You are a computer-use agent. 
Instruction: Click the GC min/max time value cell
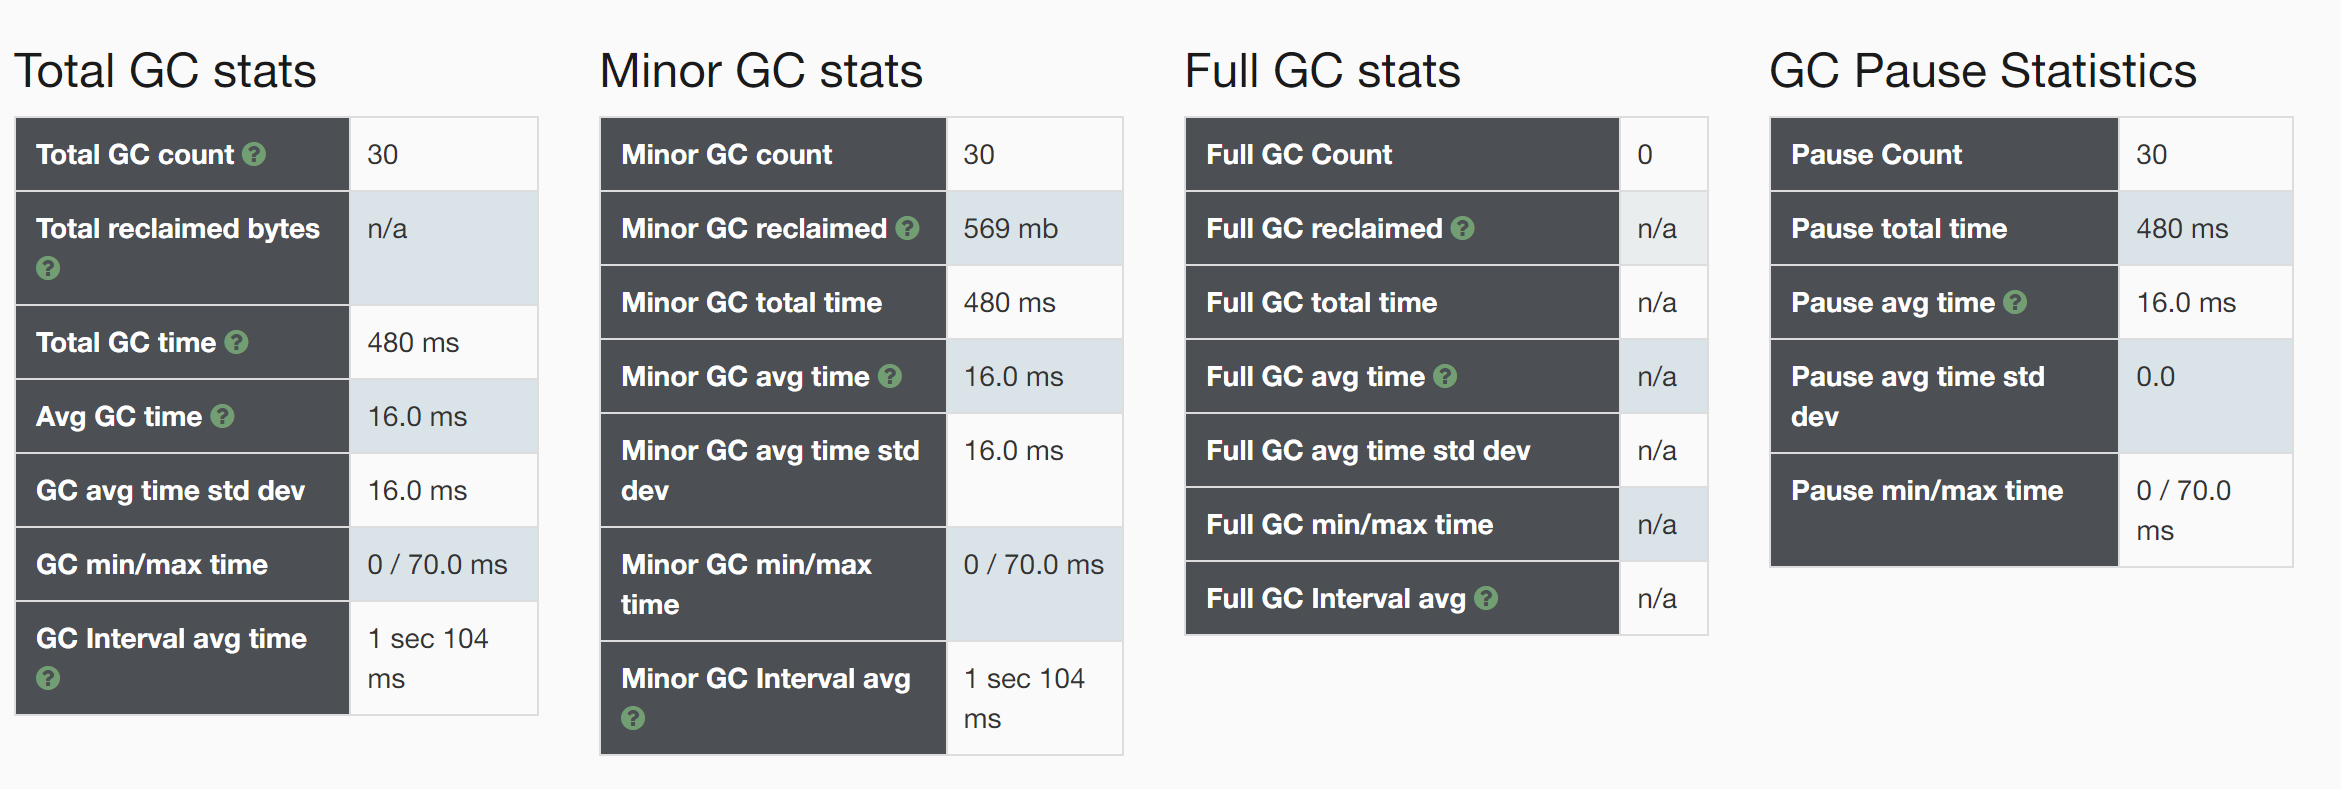tap(443, 564)
